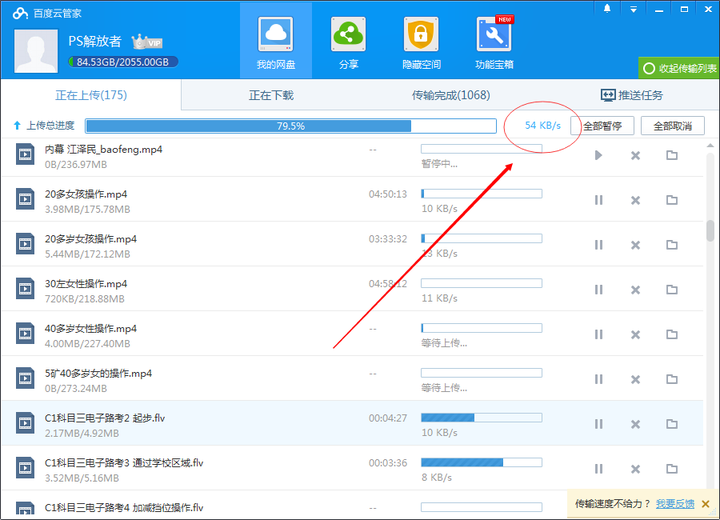Click the 百度云管家 logo icon

pos(20,13)
